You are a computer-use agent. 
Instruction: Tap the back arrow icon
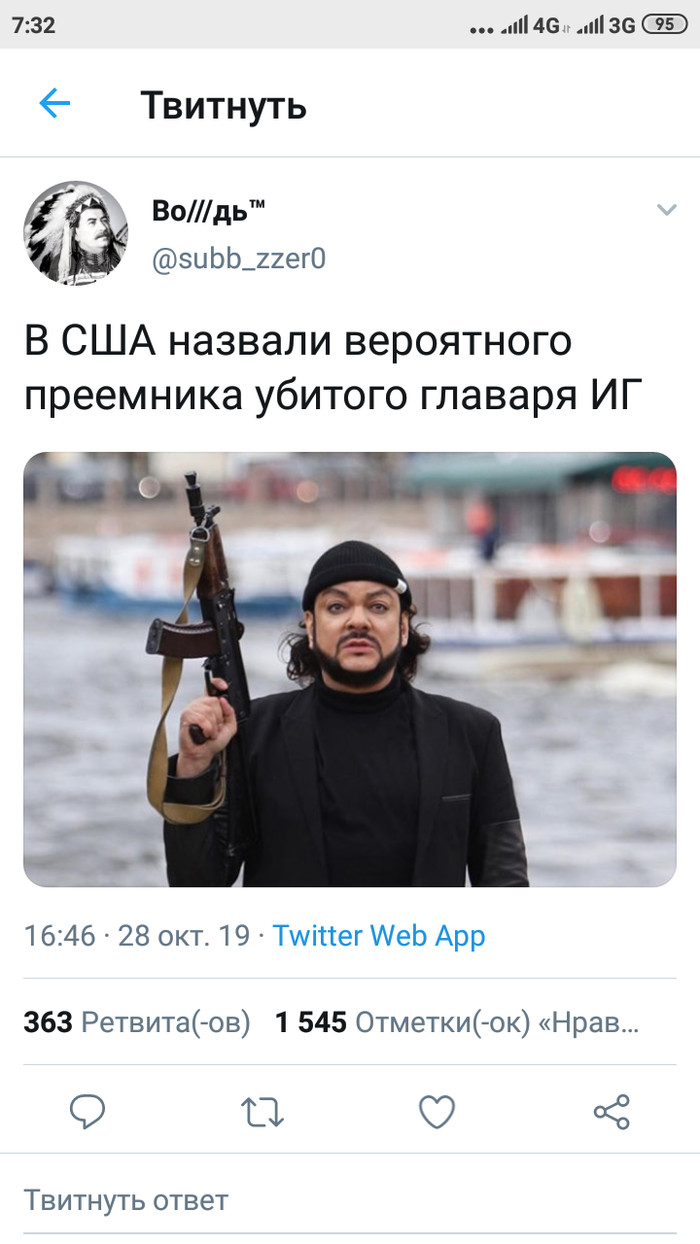click(x=54, y=103)
